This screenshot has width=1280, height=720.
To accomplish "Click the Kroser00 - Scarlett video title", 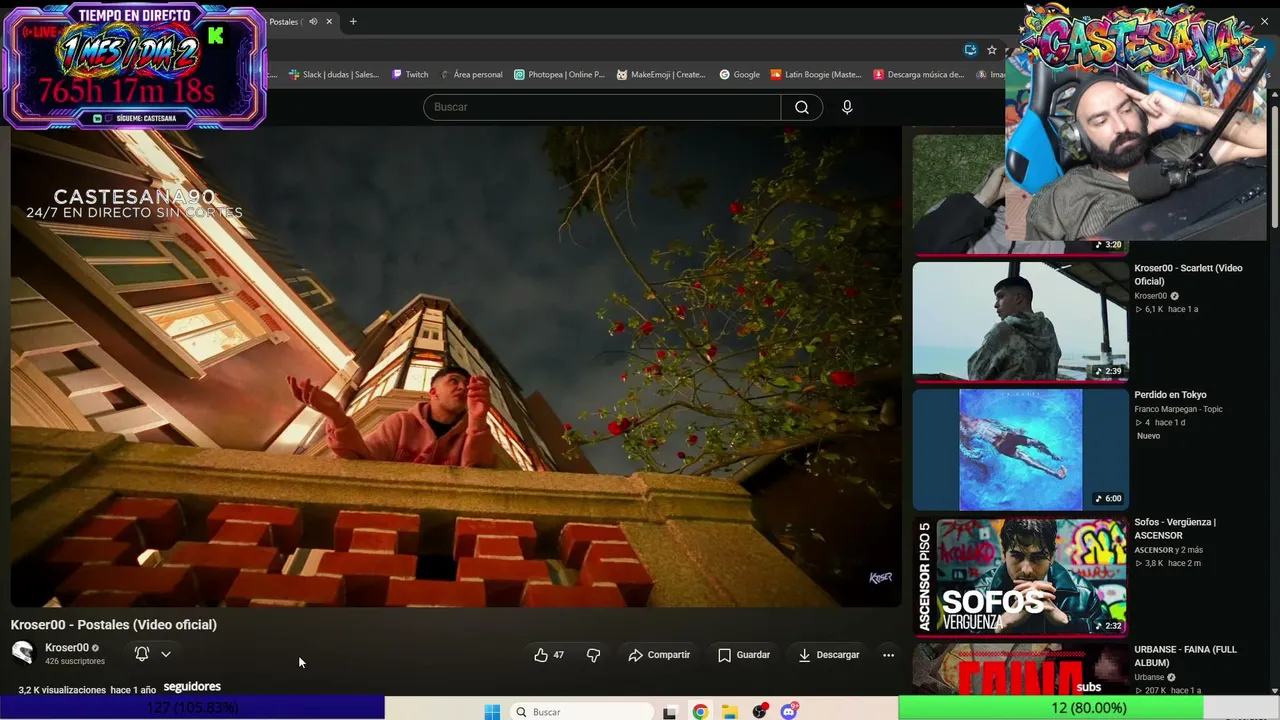I will pyautogui.click(x=1188, y=275).
